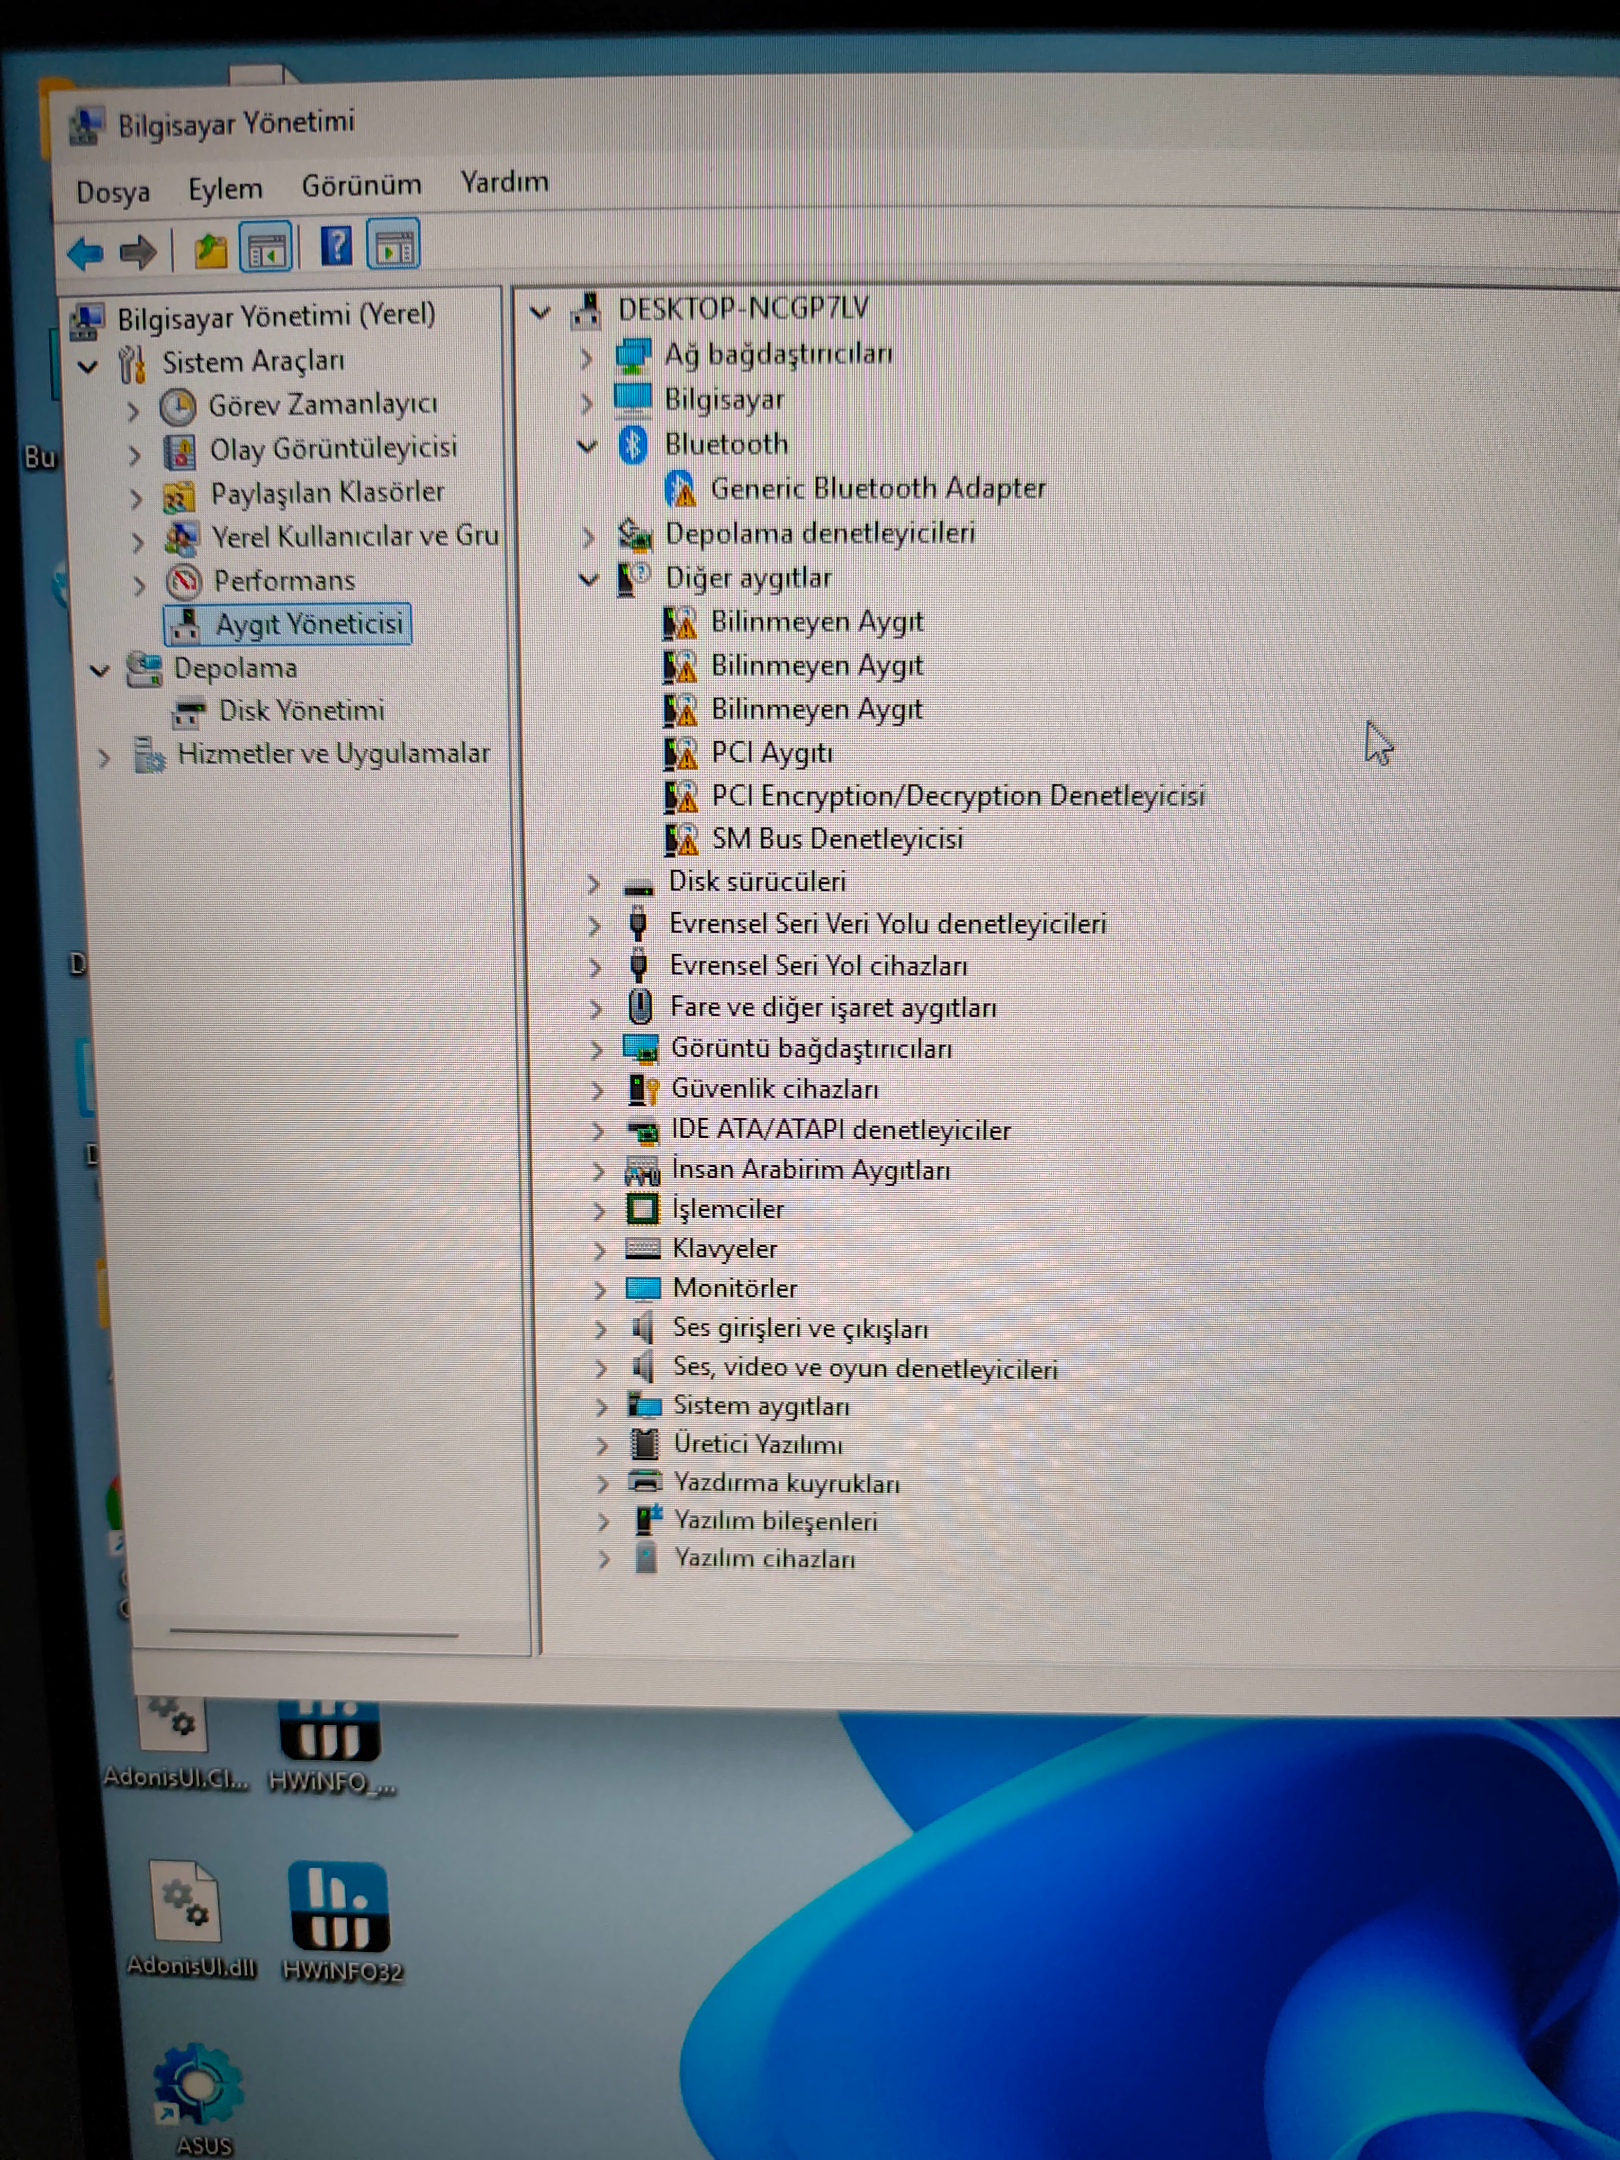The width and height of the screenshot is (1620, 2160).
Task: Select the AdonisUI.dll desktop file
Action: pos(189,1919)
